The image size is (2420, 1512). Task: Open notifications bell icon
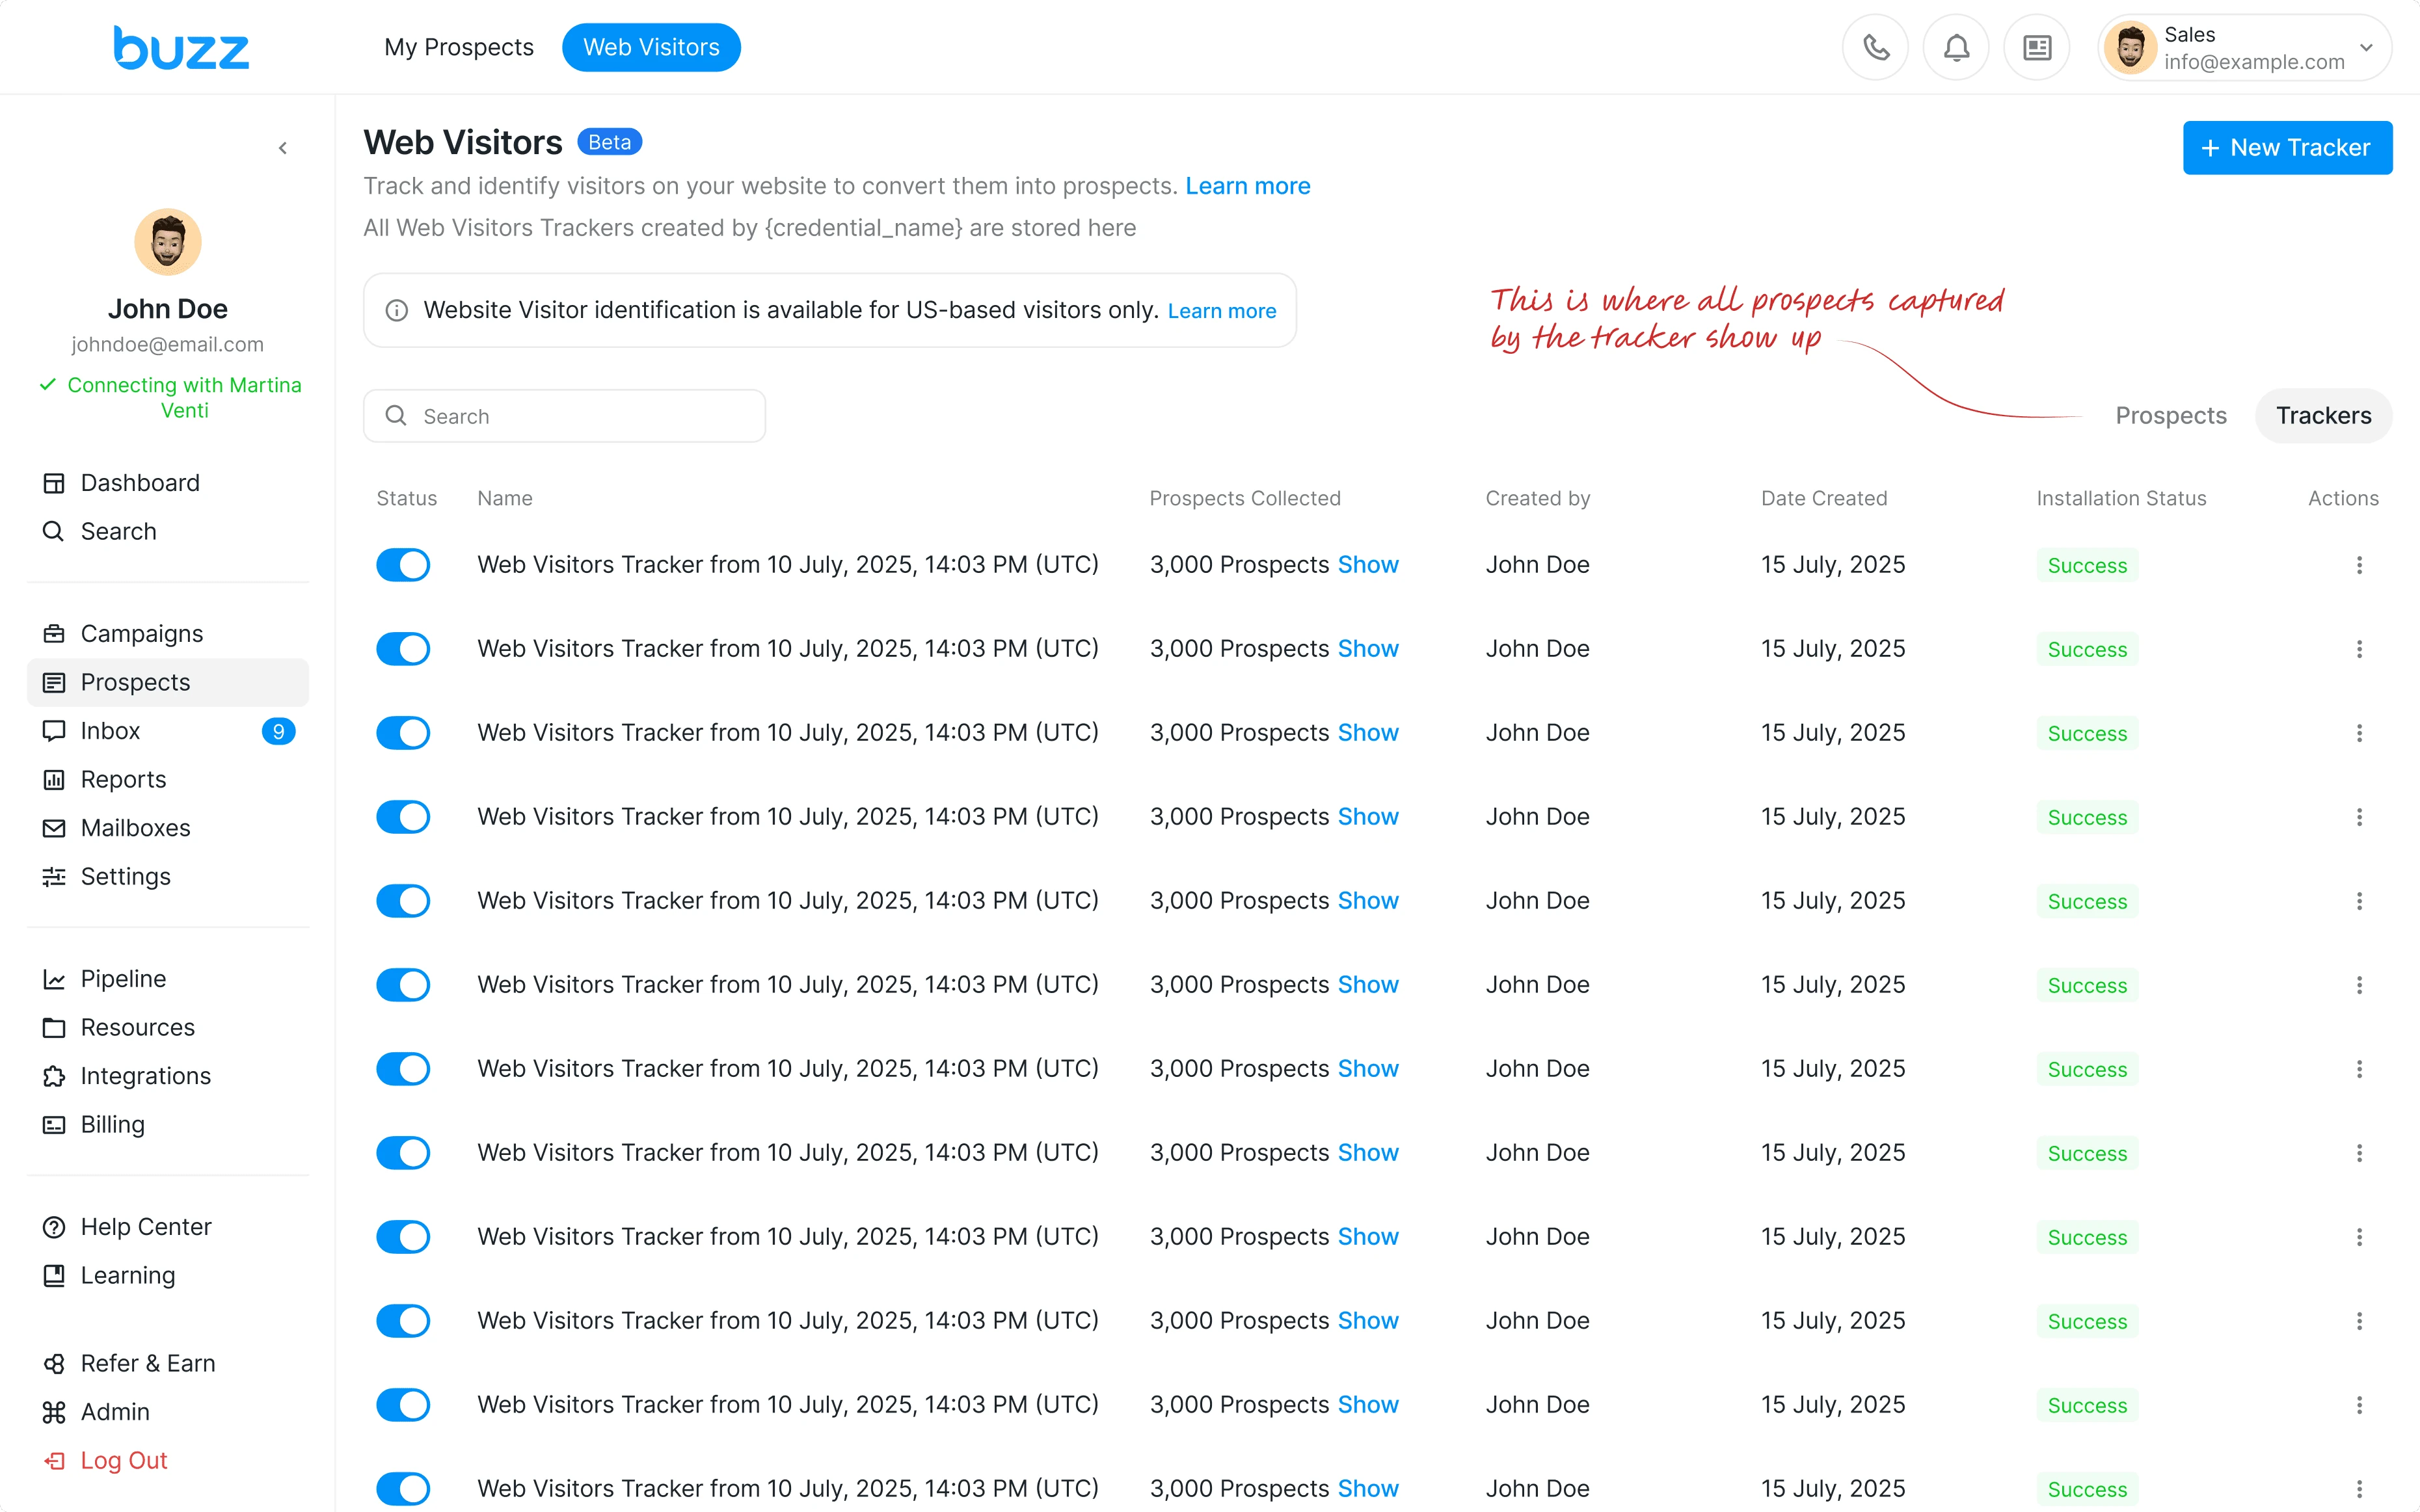(1956, 47)
